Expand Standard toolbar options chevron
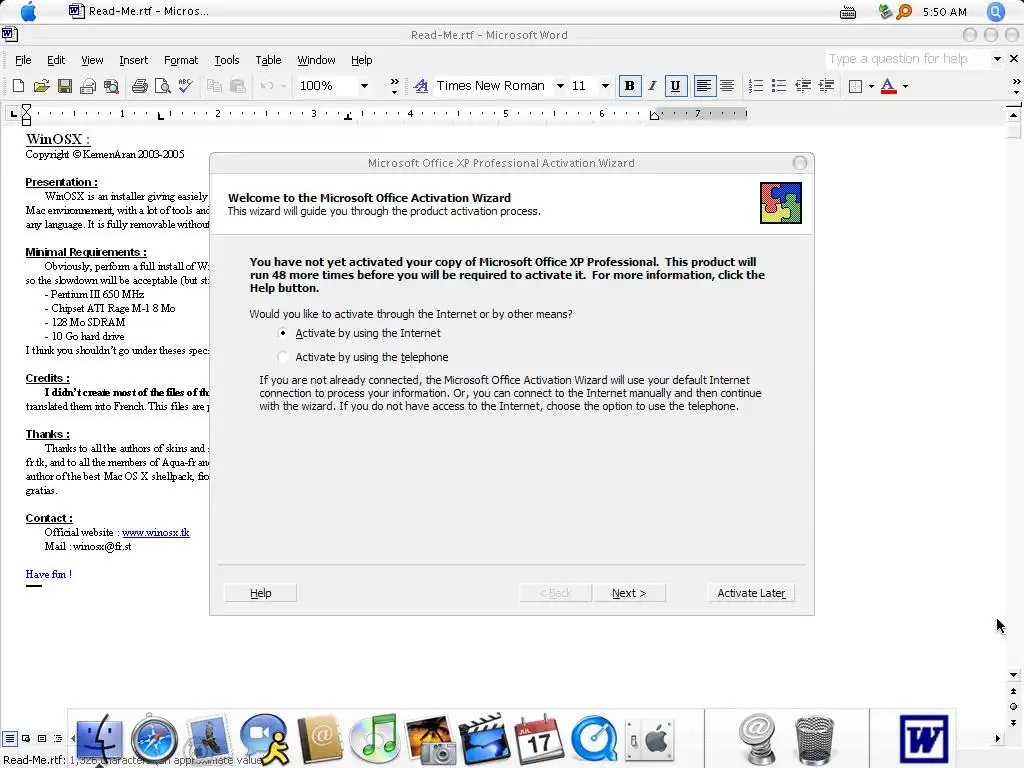 (394, 86)
